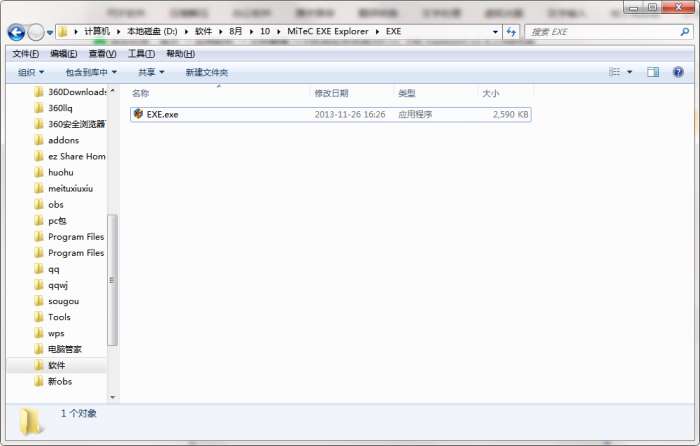Click the EXE.exe application icon
The width and height of the screenshot is (700, 446).
[x=138, y=114]
